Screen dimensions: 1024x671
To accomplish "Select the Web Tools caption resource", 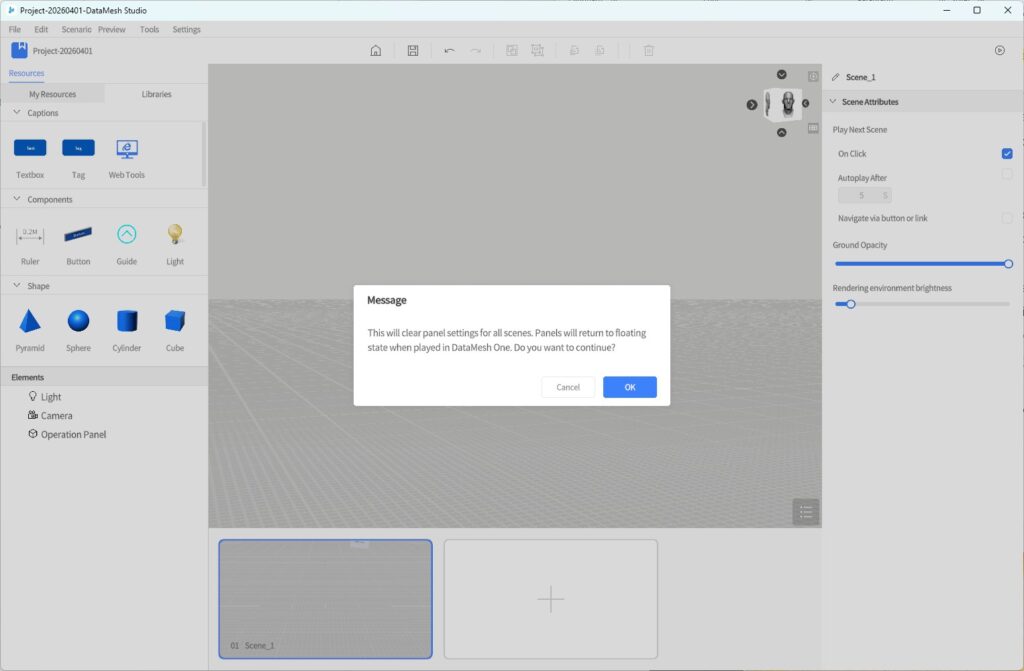I will tap(127, 149).
